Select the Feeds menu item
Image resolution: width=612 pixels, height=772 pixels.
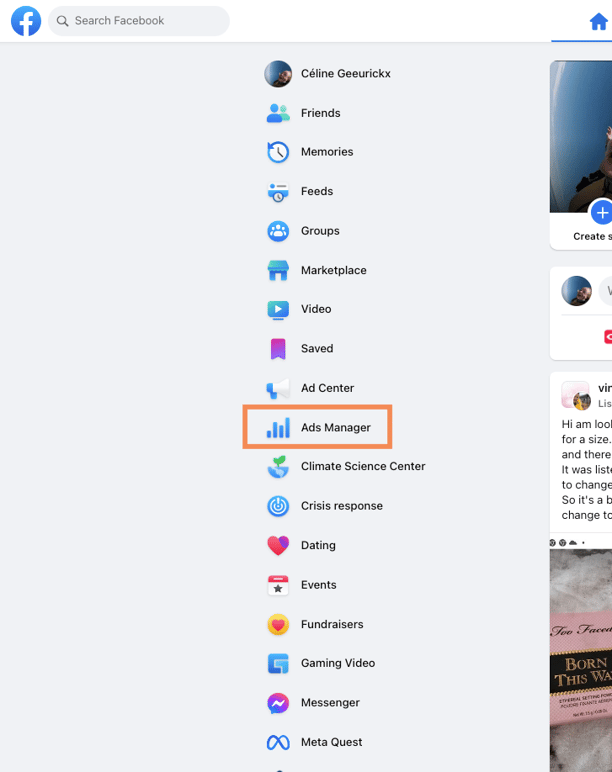click(x=316, y=191)
